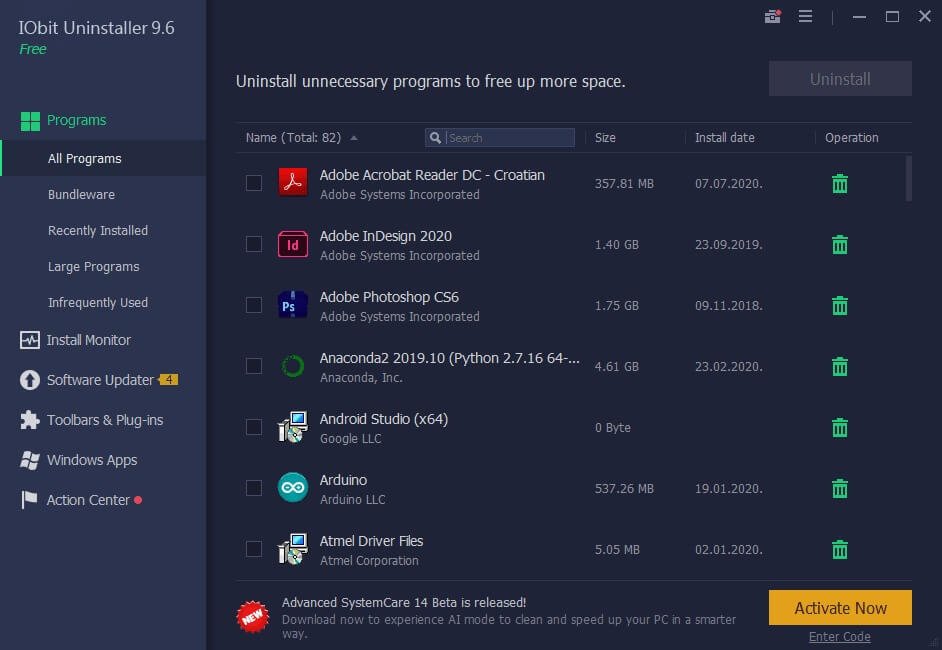This screenshot has height=650, width=942.
Task: Select the Anaconda2 2019.10 program name
Action: pos(449,358)
